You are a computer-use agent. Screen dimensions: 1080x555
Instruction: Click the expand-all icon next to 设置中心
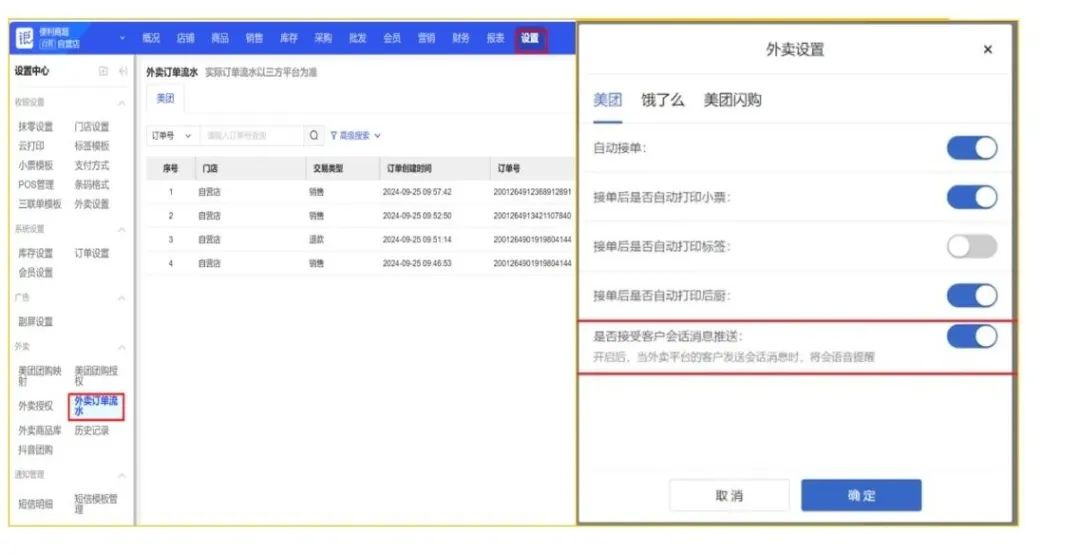point(103,71)
